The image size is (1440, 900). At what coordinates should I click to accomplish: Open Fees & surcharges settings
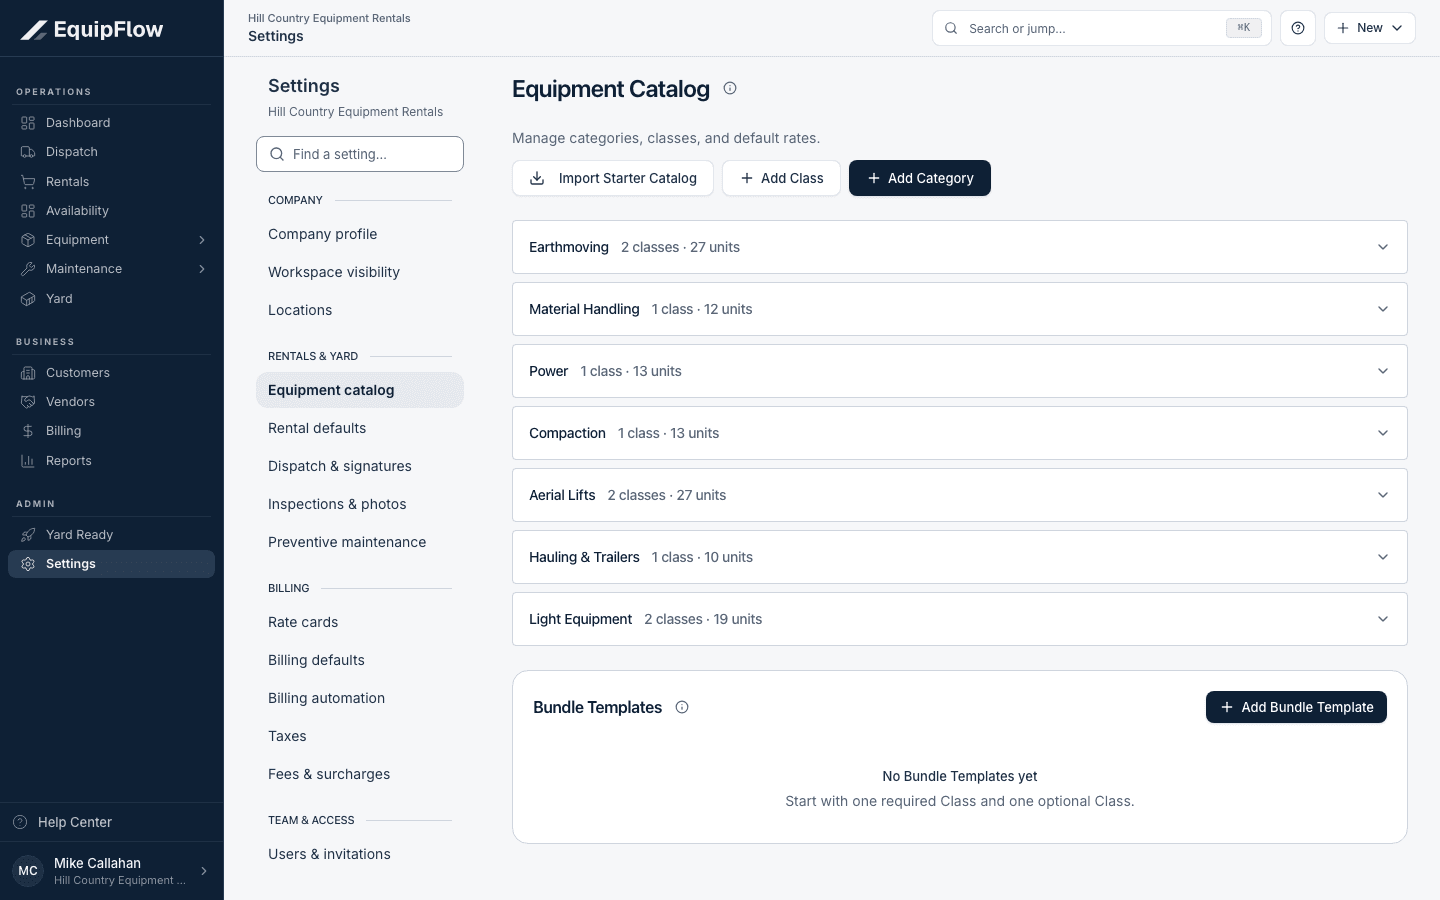tap(360, 774)
